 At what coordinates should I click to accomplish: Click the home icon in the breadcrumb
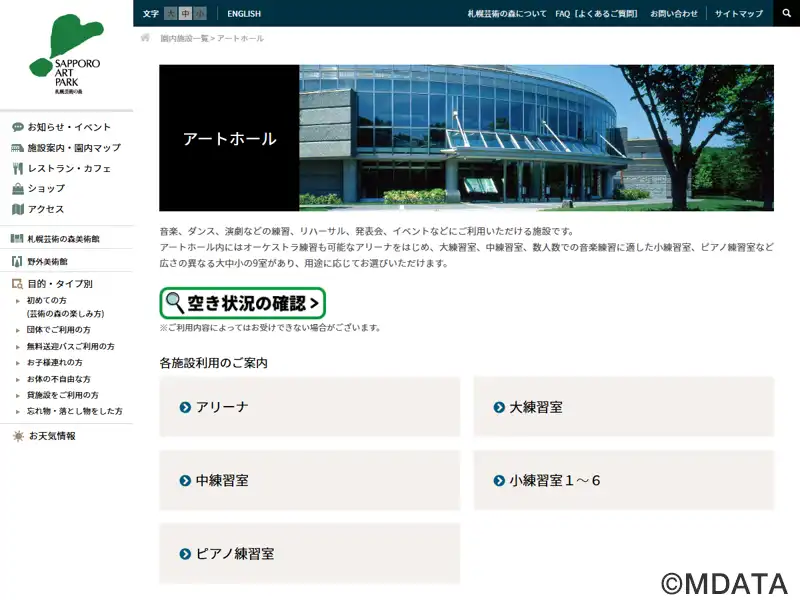click(145, 38)
